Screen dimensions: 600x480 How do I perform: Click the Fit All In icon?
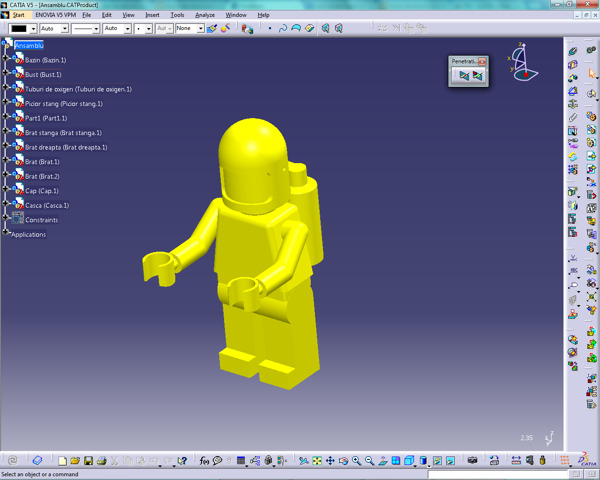point(317,460)
